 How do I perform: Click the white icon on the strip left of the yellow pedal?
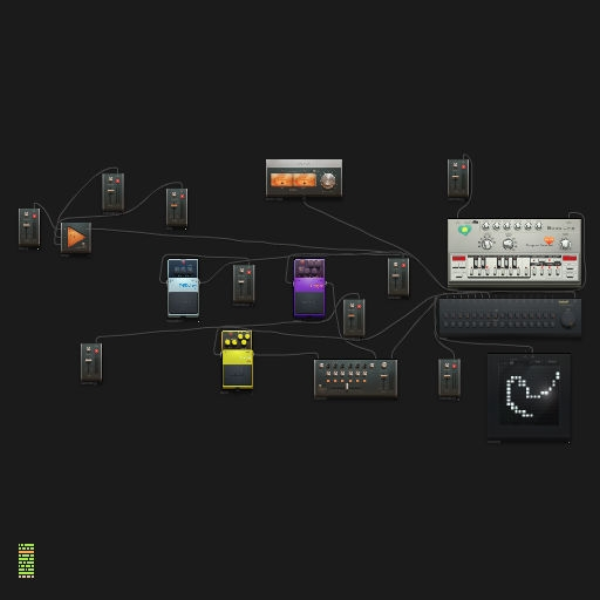point(88,349)
